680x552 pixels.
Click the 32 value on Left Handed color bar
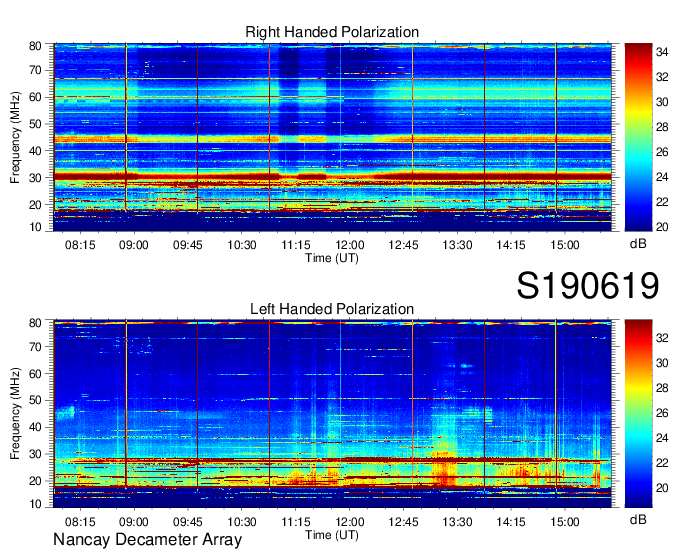pyautogui.click(x=662, y=338)
